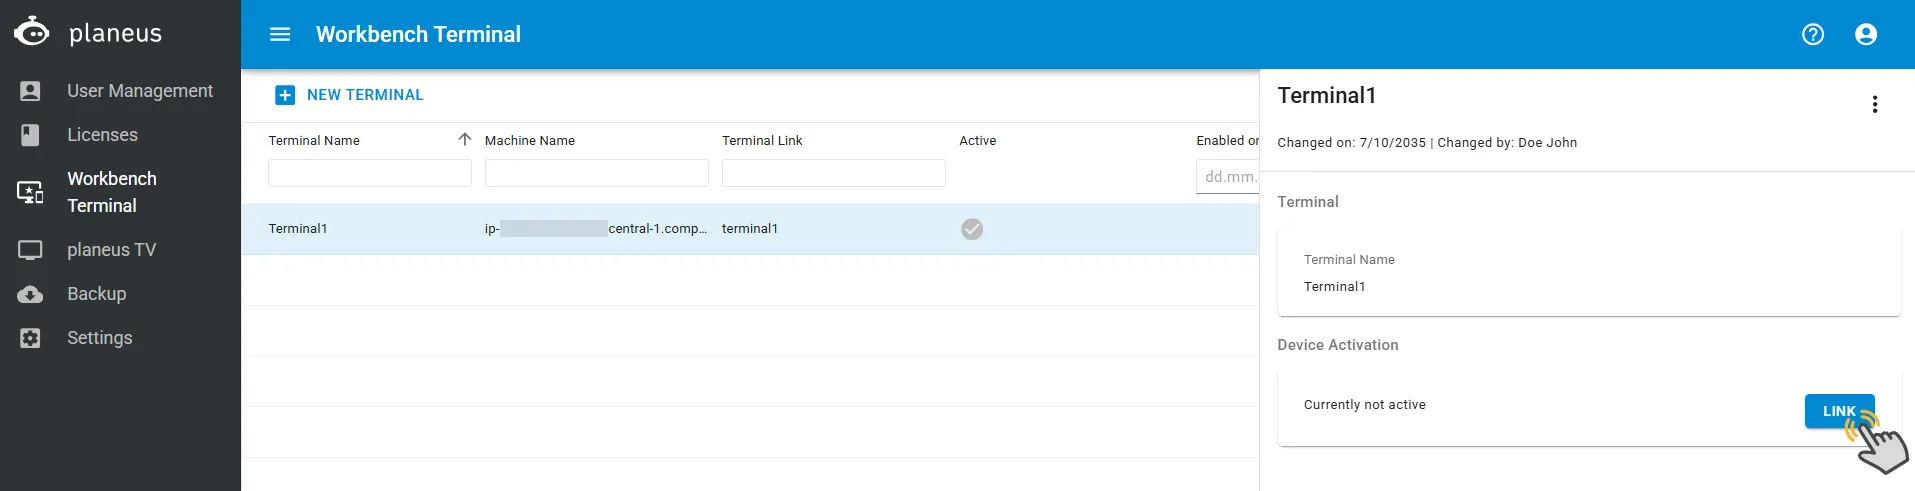The height and width of the screenshot is (491, 1915).
Task: Click the LINK button for device activation
Action: click(x=1839, y=411)
